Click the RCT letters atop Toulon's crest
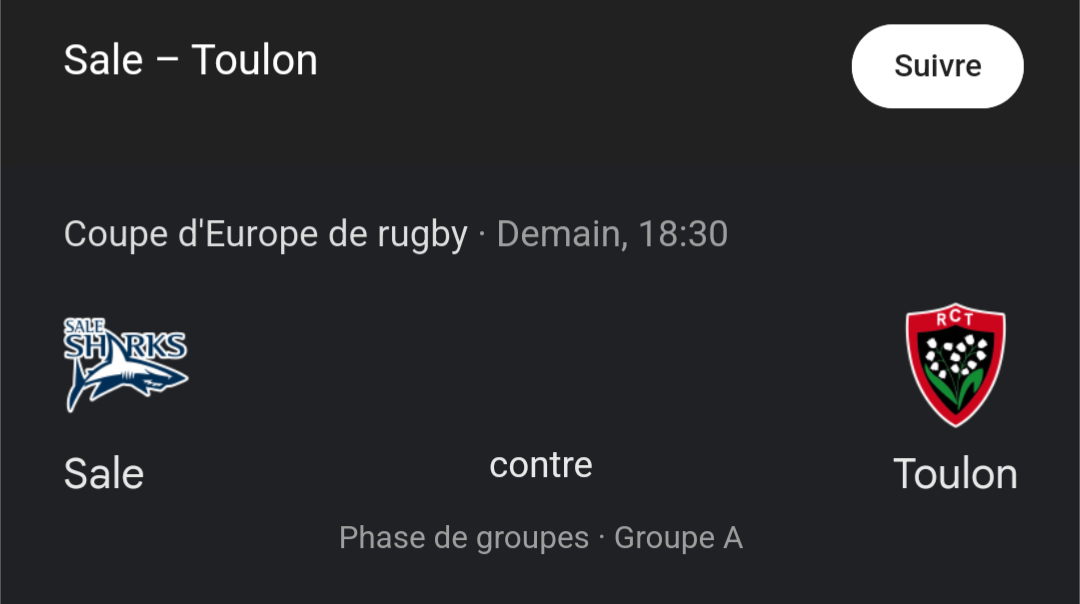 955,319
